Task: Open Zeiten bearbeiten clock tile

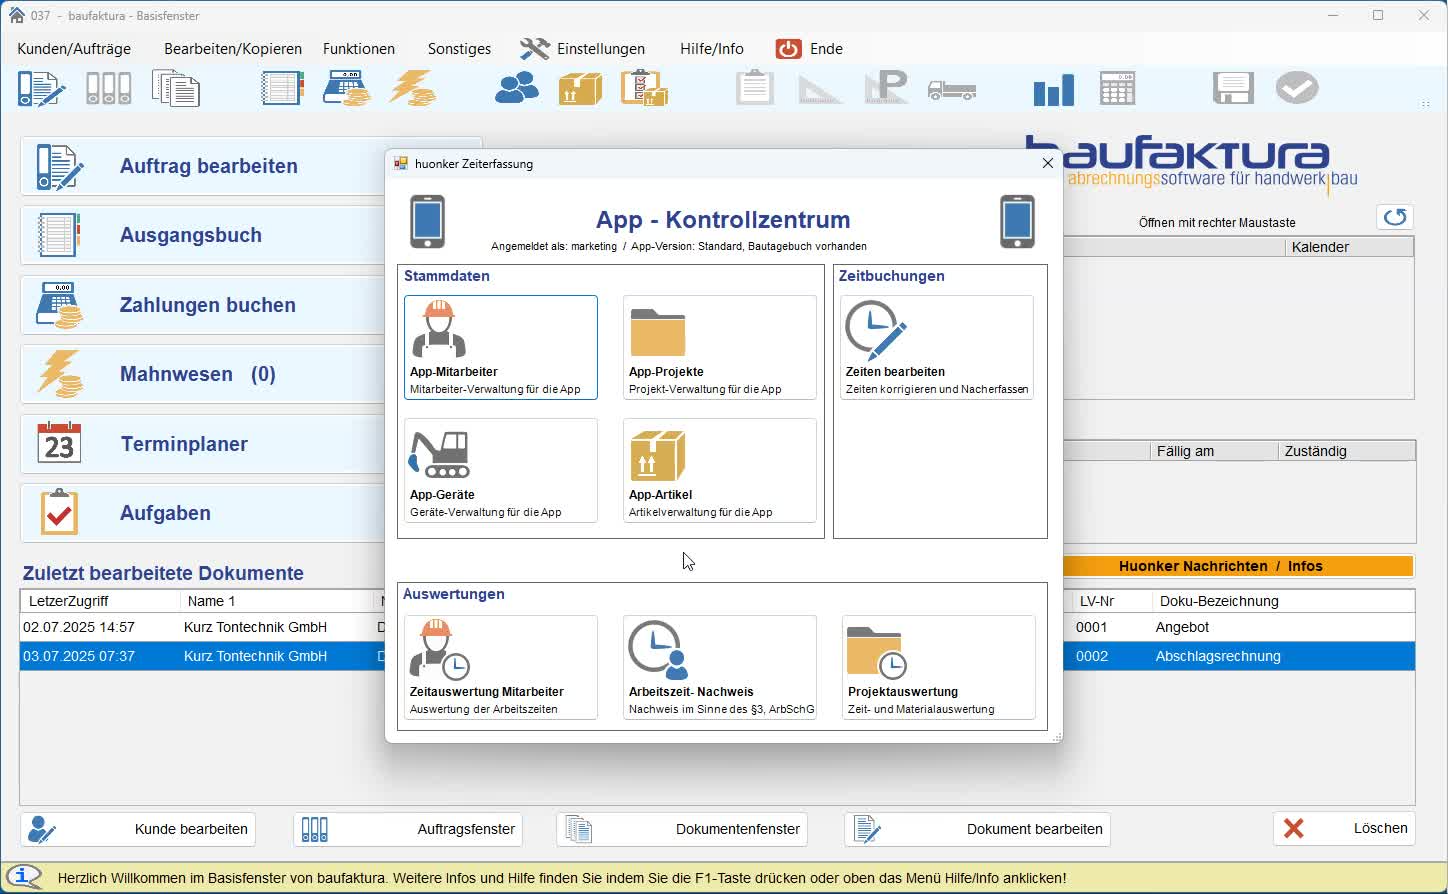Action: [x=936, y=347]
